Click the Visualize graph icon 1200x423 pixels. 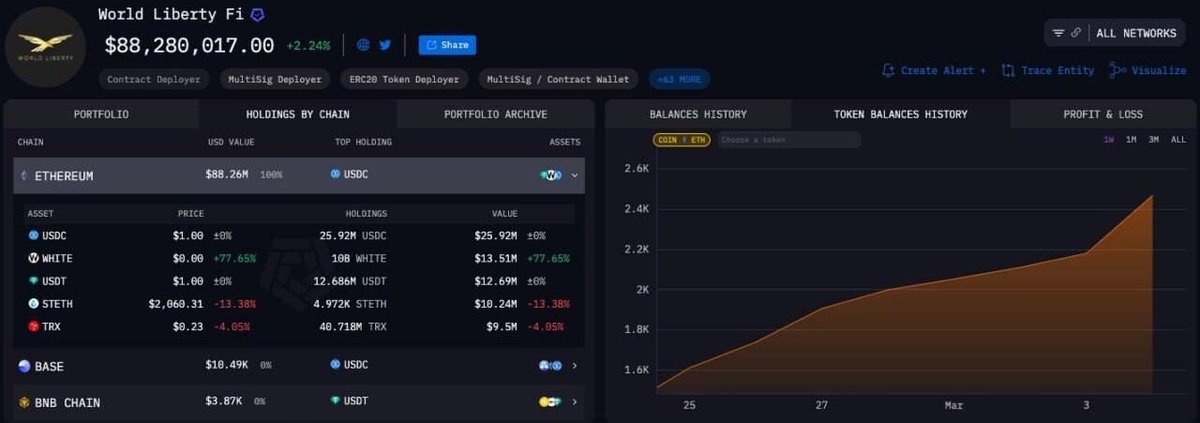click(x=1118, y=71)
